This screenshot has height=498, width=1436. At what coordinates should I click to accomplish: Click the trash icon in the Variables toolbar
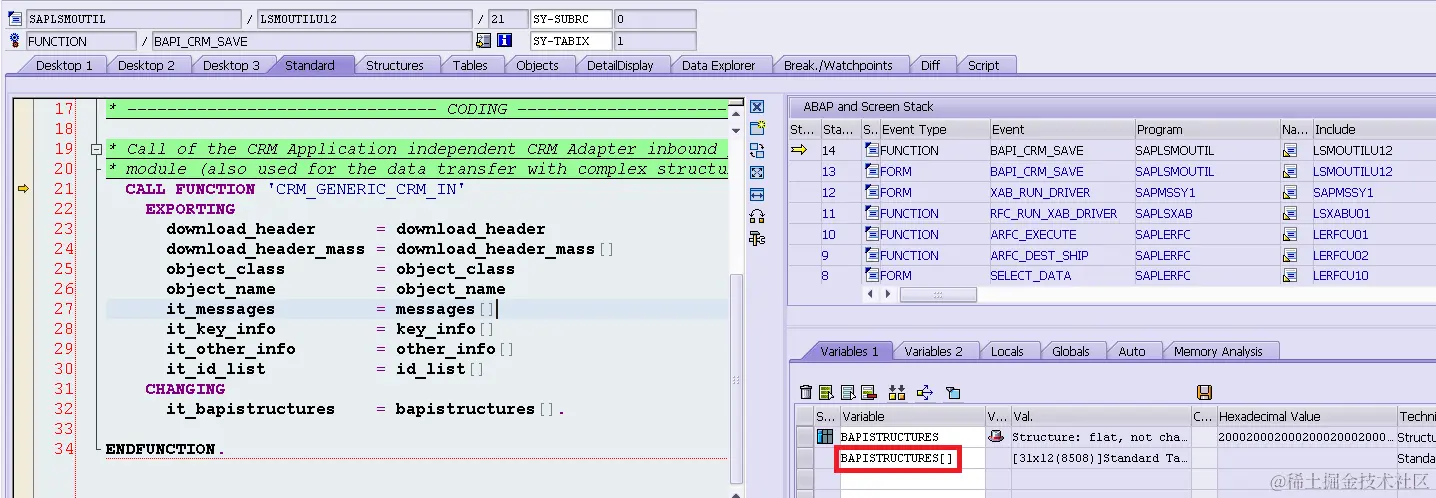[x=806, y=393]
